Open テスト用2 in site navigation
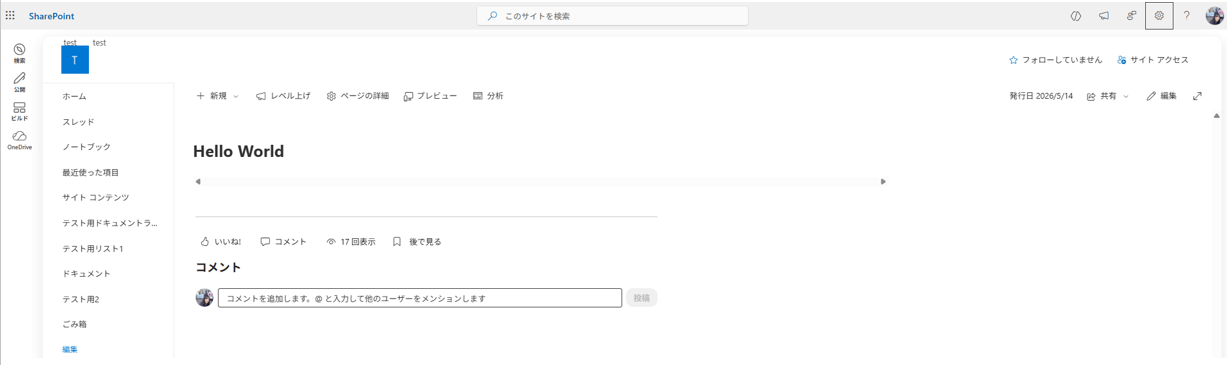This screenshot has height=365, width=1227. click(80, 299)
